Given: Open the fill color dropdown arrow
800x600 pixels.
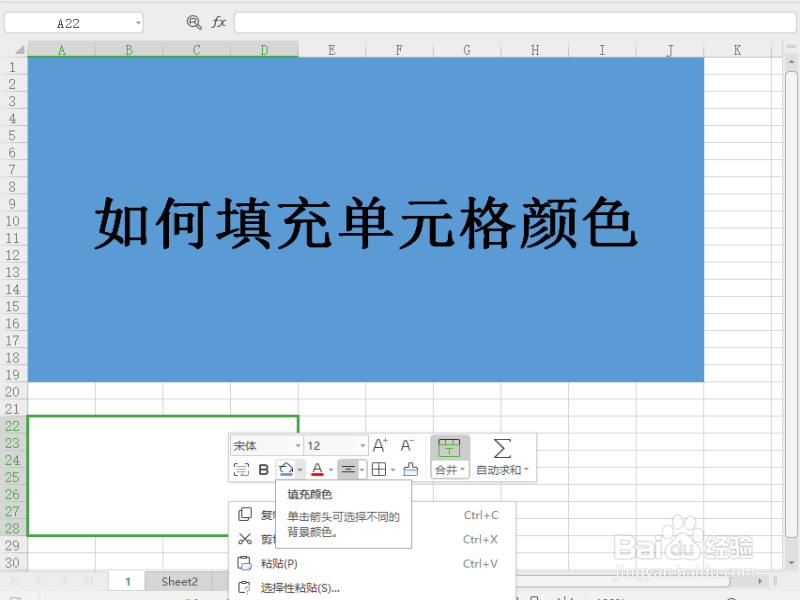Looking at the screenshot, I should click(x=300, y=469).
